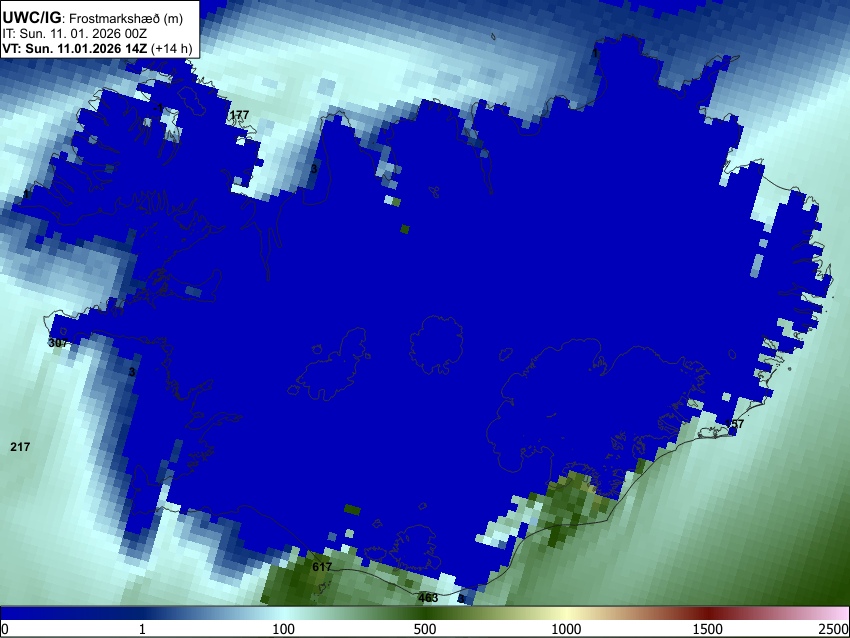The image size is (850, 638).
Task: Click the 617 value label on the south coast
Action: pos(322,567)
